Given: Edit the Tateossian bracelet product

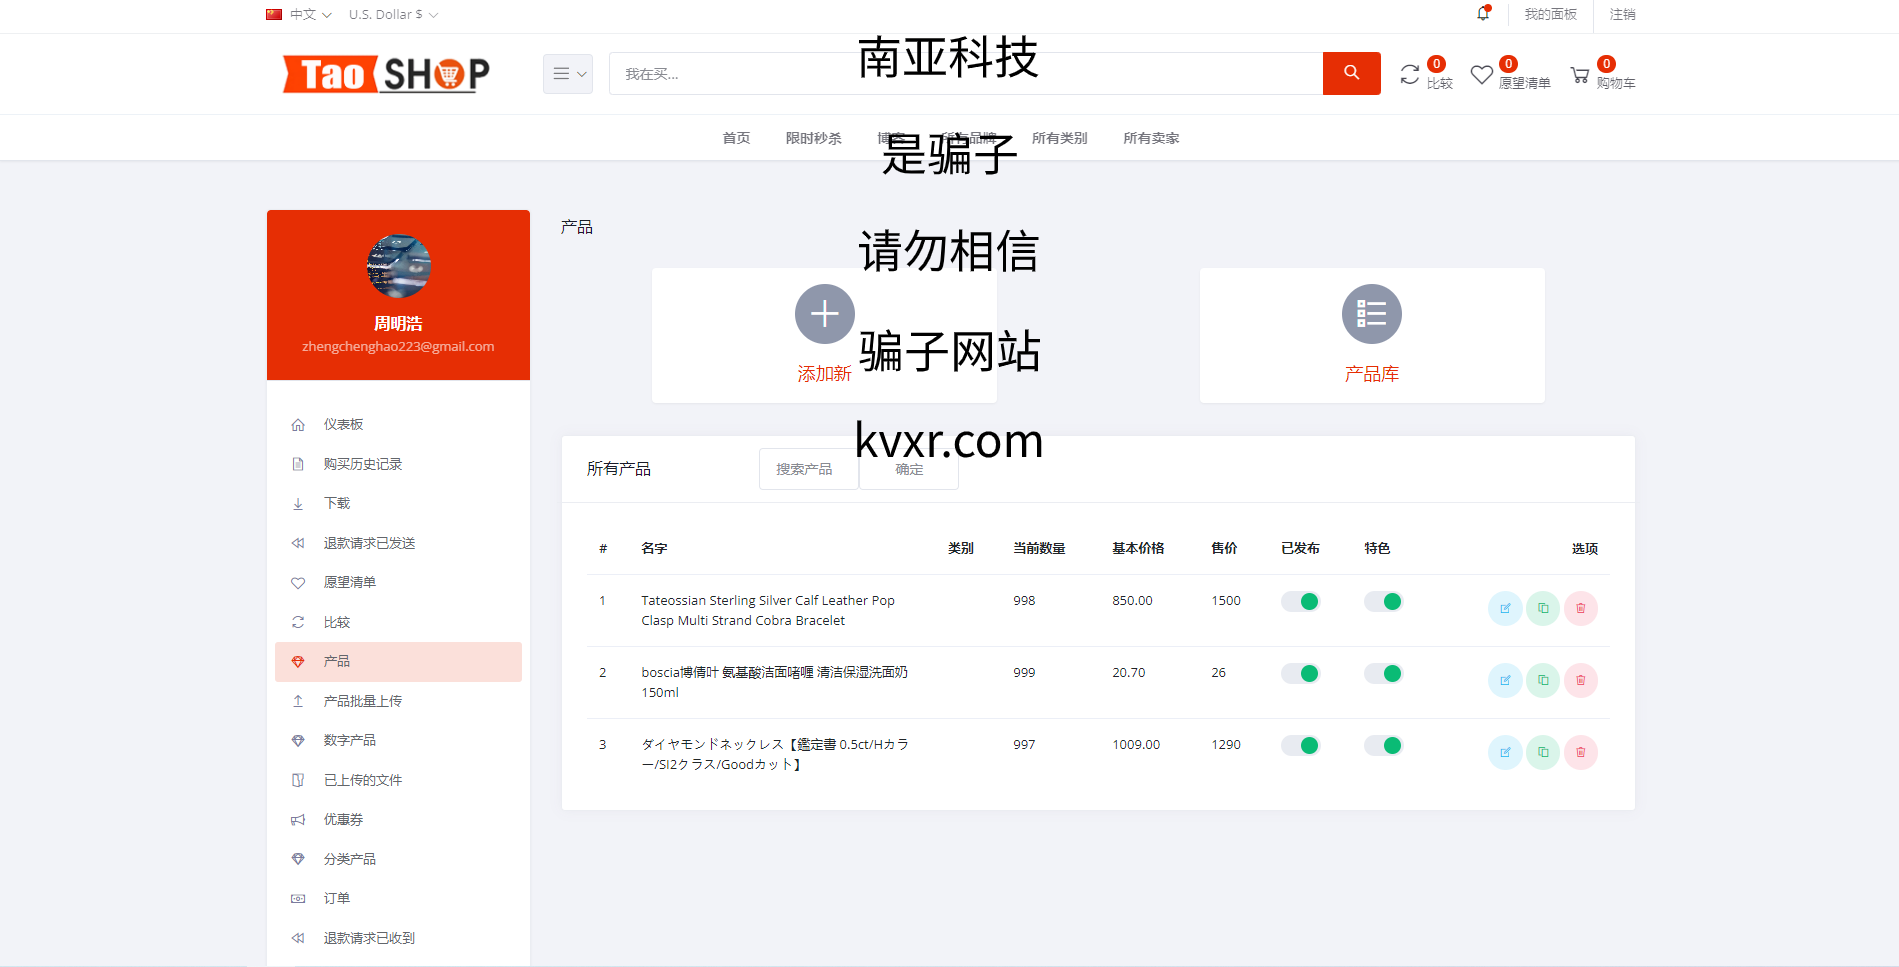Looking at the screenshot, I should coord(1505,608).
